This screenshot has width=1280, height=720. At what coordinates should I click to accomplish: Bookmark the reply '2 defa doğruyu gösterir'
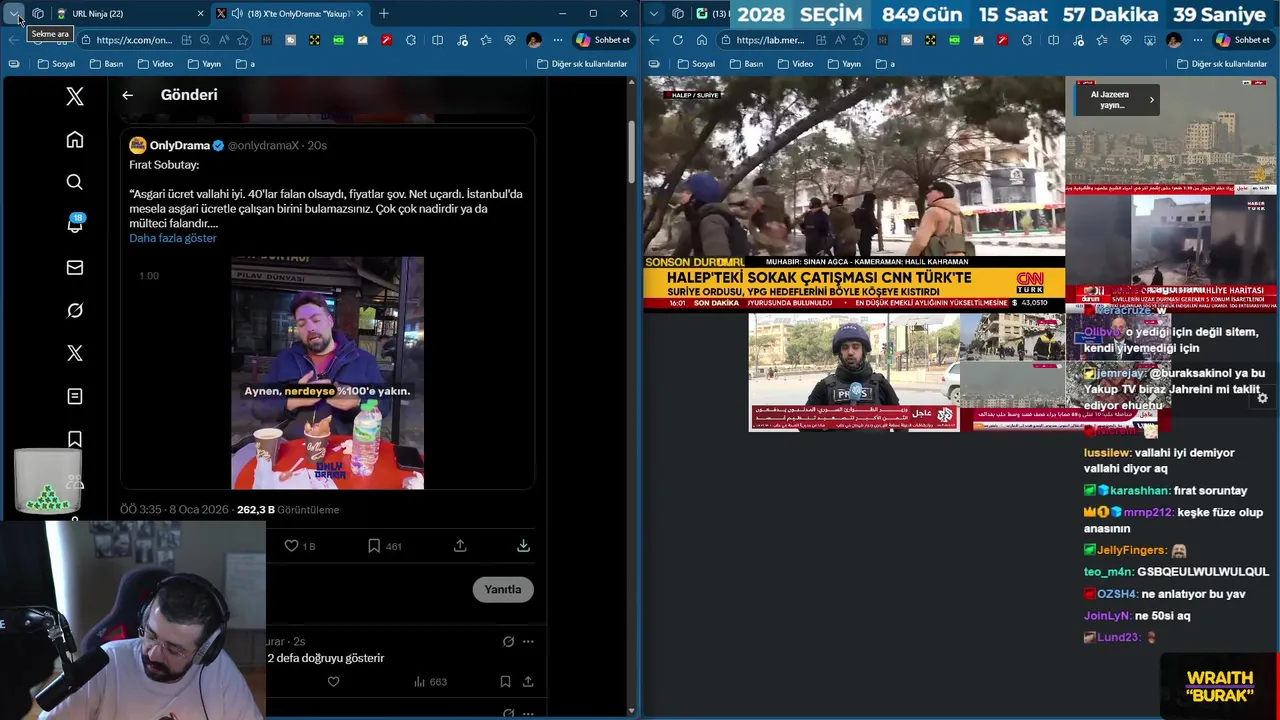(505, 682)
